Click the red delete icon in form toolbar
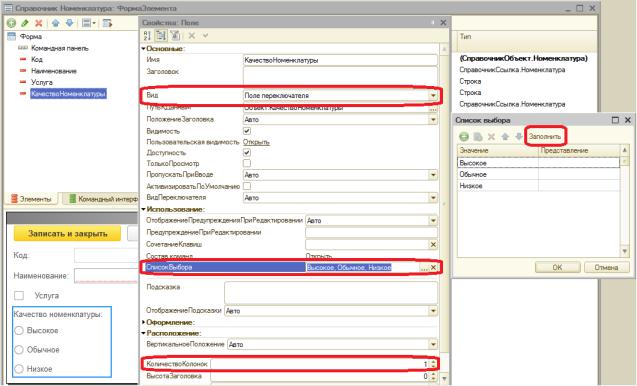This screenshot has height=386, width=637. coord(39,23)
